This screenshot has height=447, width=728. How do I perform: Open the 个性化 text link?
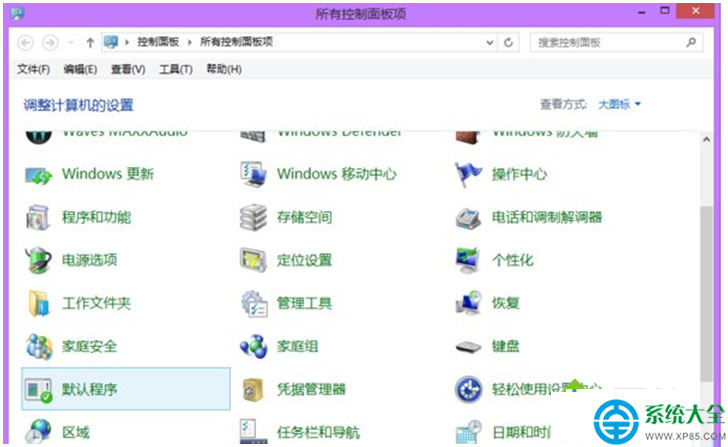513,260
